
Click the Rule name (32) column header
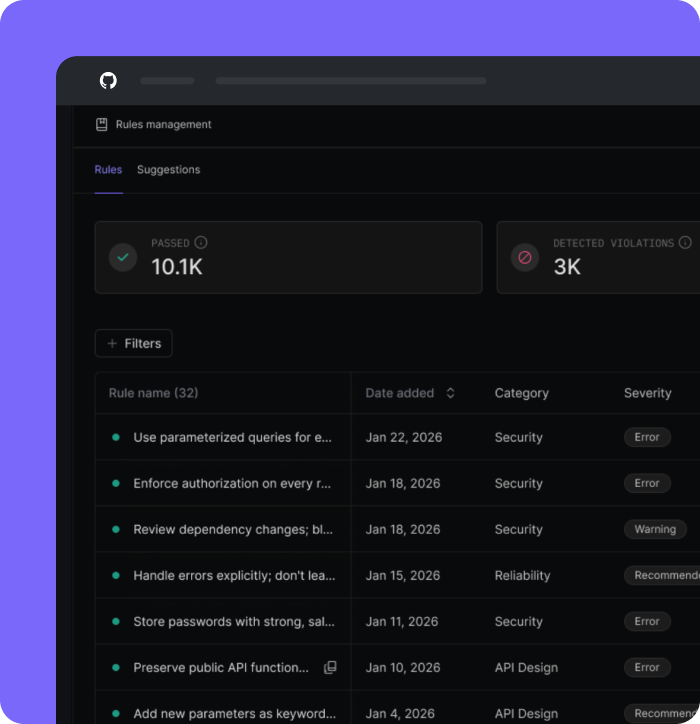coord(153,393)
